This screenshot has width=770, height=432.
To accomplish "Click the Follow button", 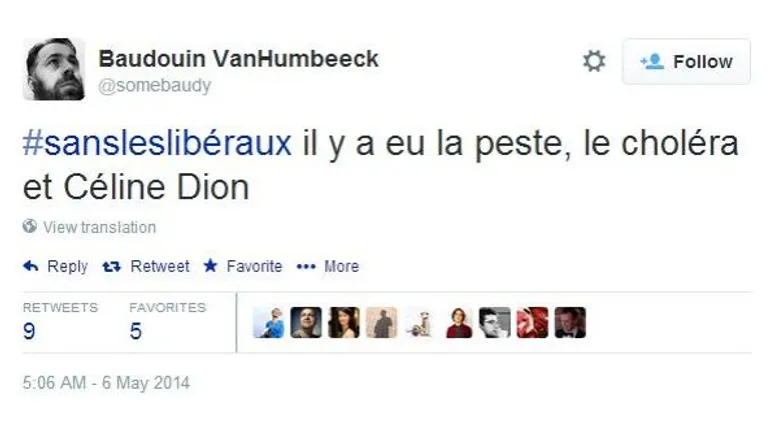I will pyautogui.click(x=686, y=62).
